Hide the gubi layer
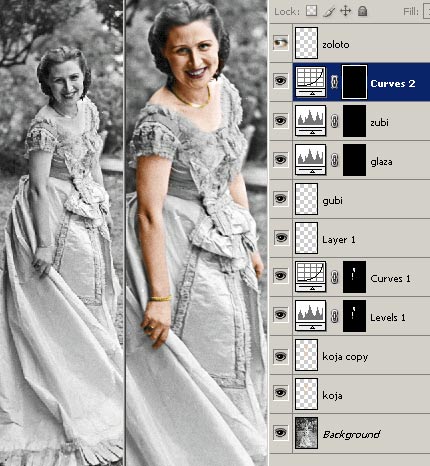Viewport: 430px width, 466px height. pyautogui.click(x=281, y=199)
